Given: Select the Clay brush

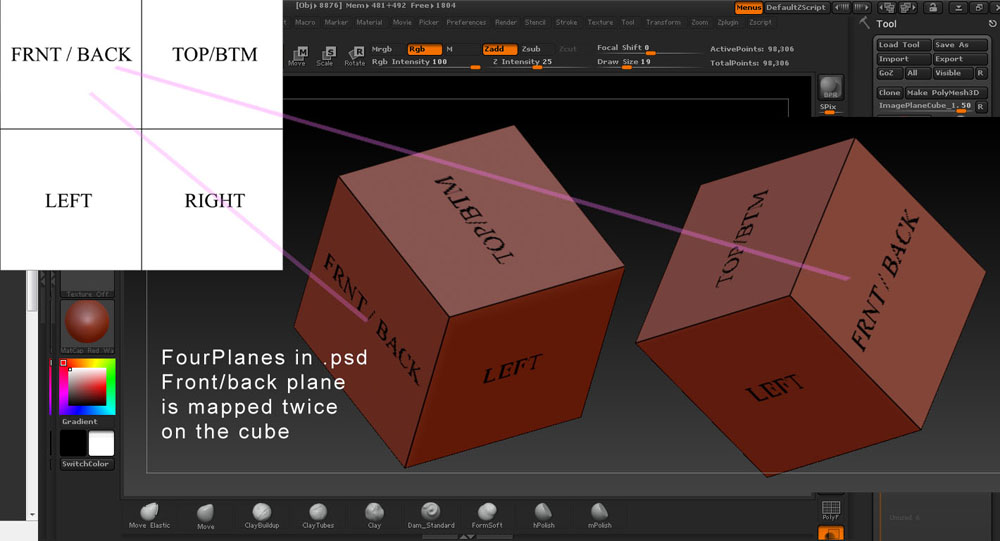Looking at the screenshot, I should pos(374,515).
